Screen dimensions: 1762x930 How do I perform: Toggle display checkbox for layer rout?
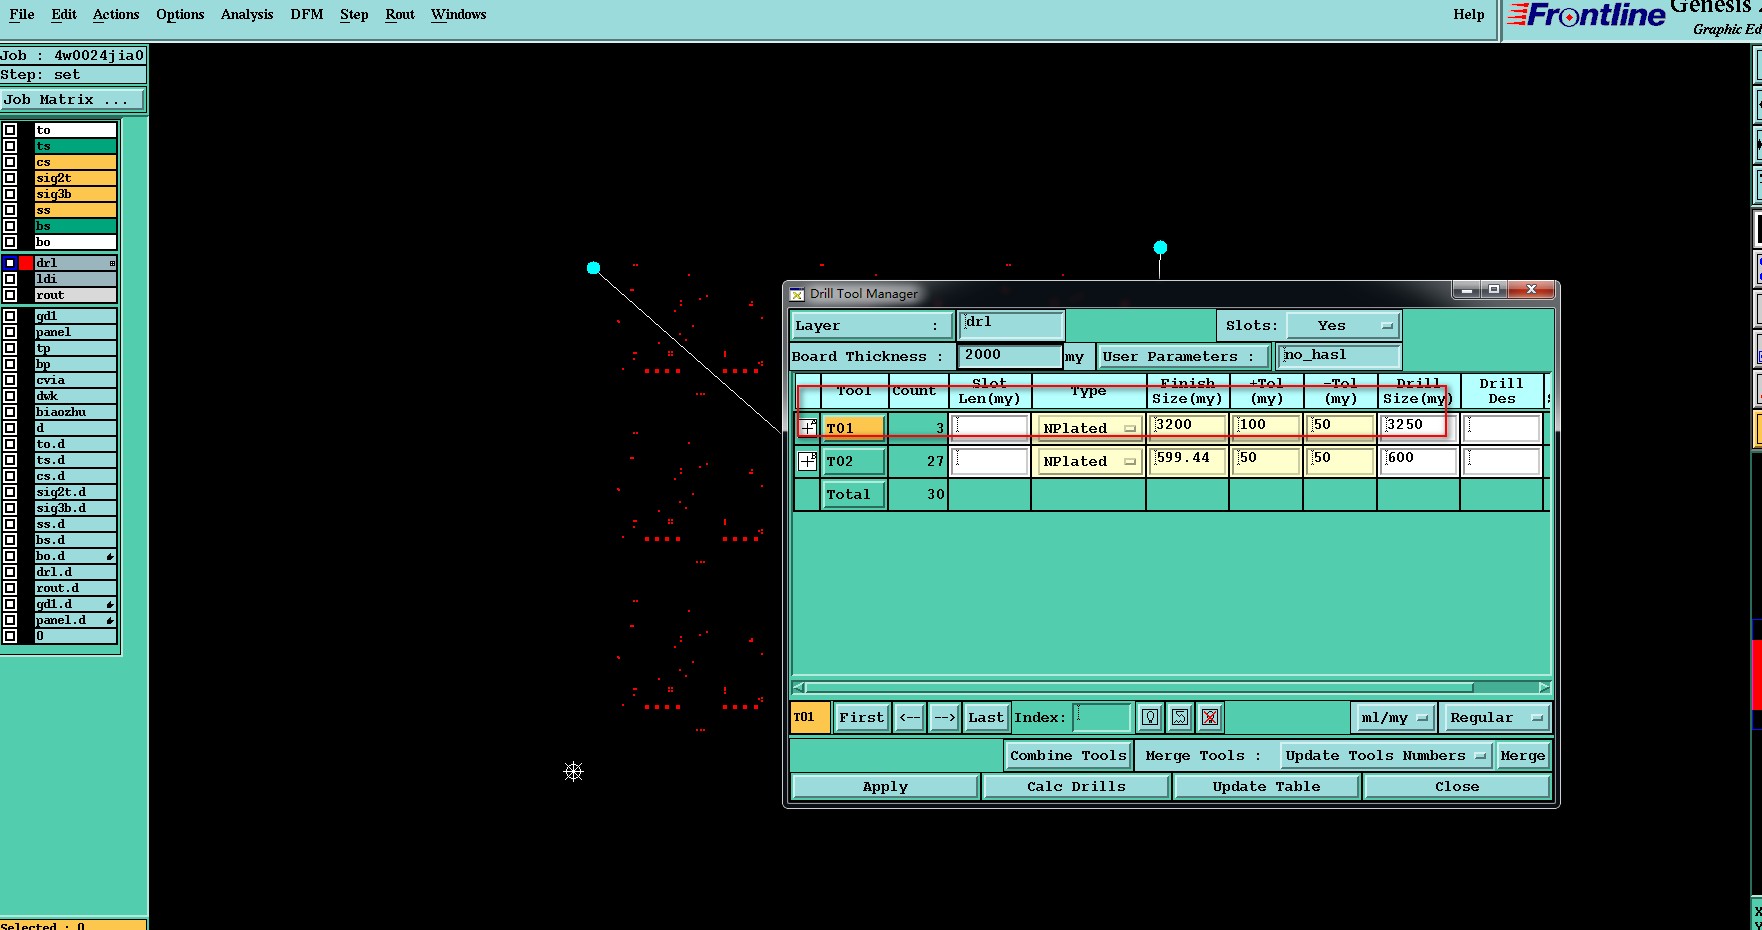[10, 295]
